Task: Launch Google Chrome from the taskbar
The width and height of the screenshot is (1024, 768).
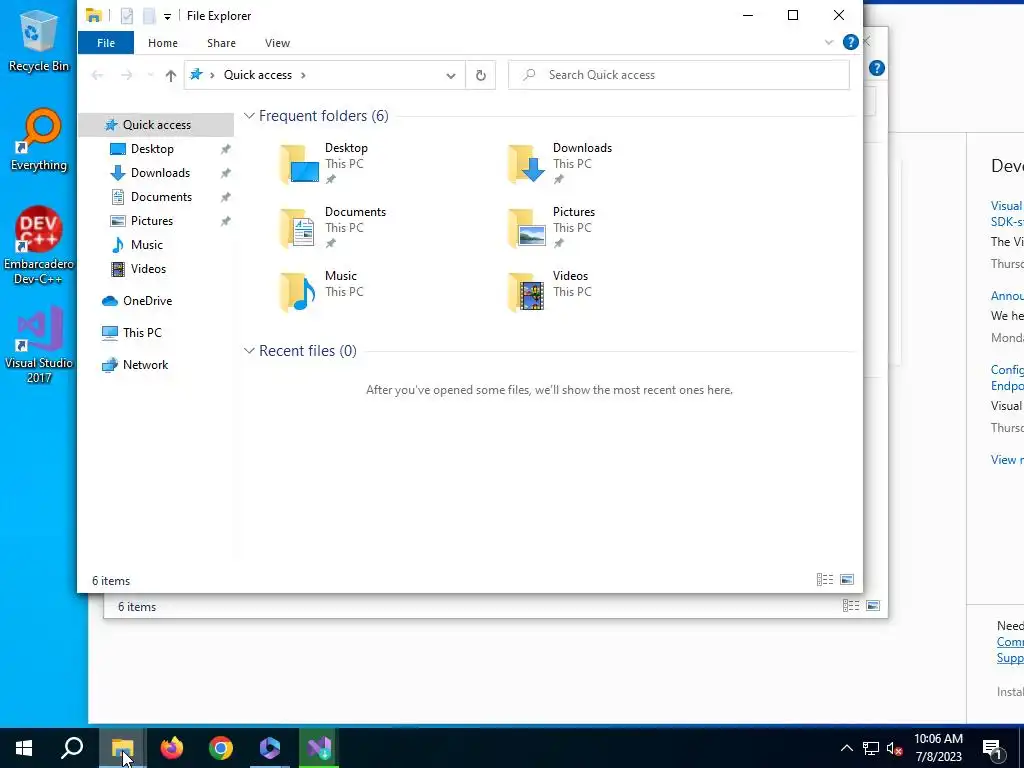Action: 221,748
